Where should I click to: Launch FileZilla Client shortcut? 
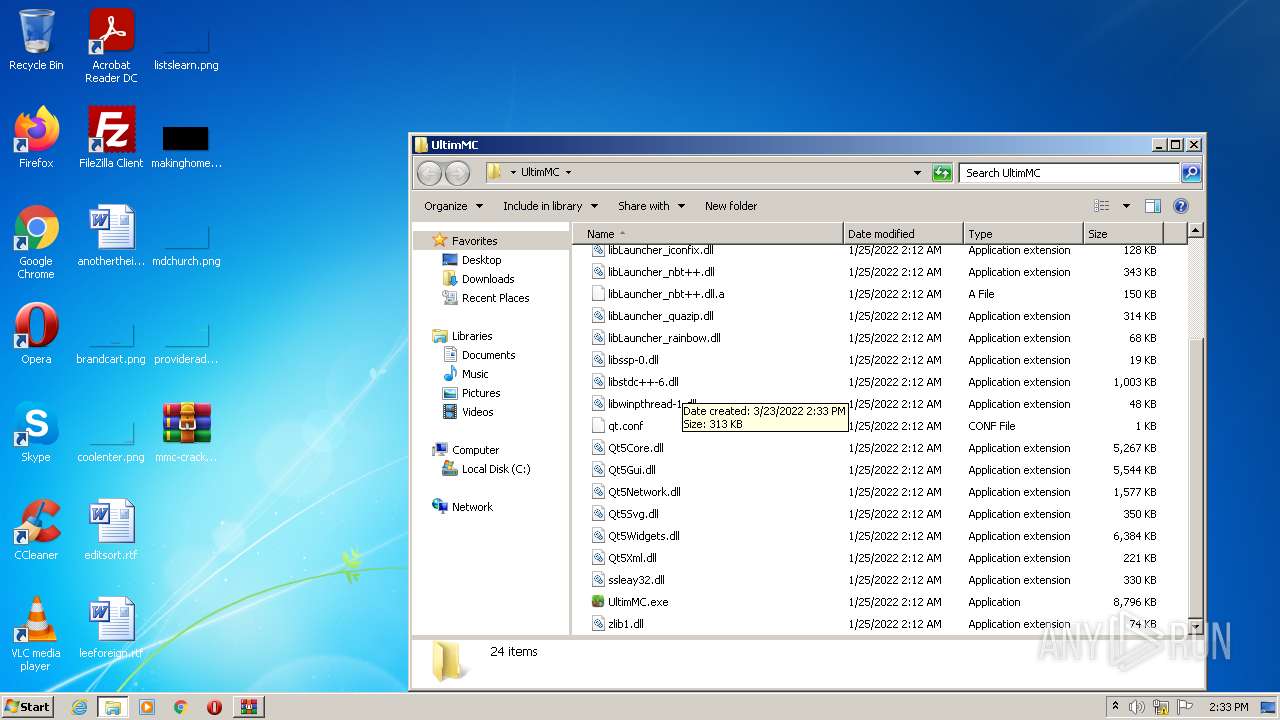click(111, 138)
